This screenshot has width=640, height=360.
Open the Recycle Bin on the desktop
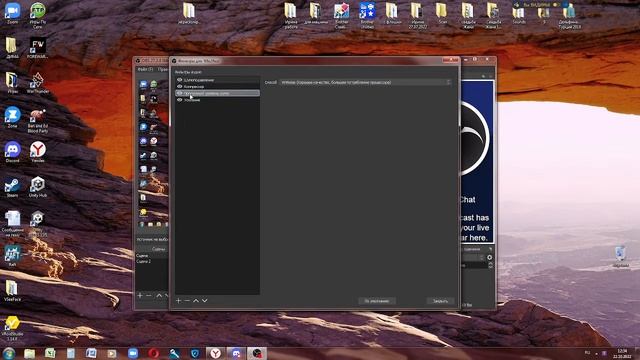pos(620,256)
